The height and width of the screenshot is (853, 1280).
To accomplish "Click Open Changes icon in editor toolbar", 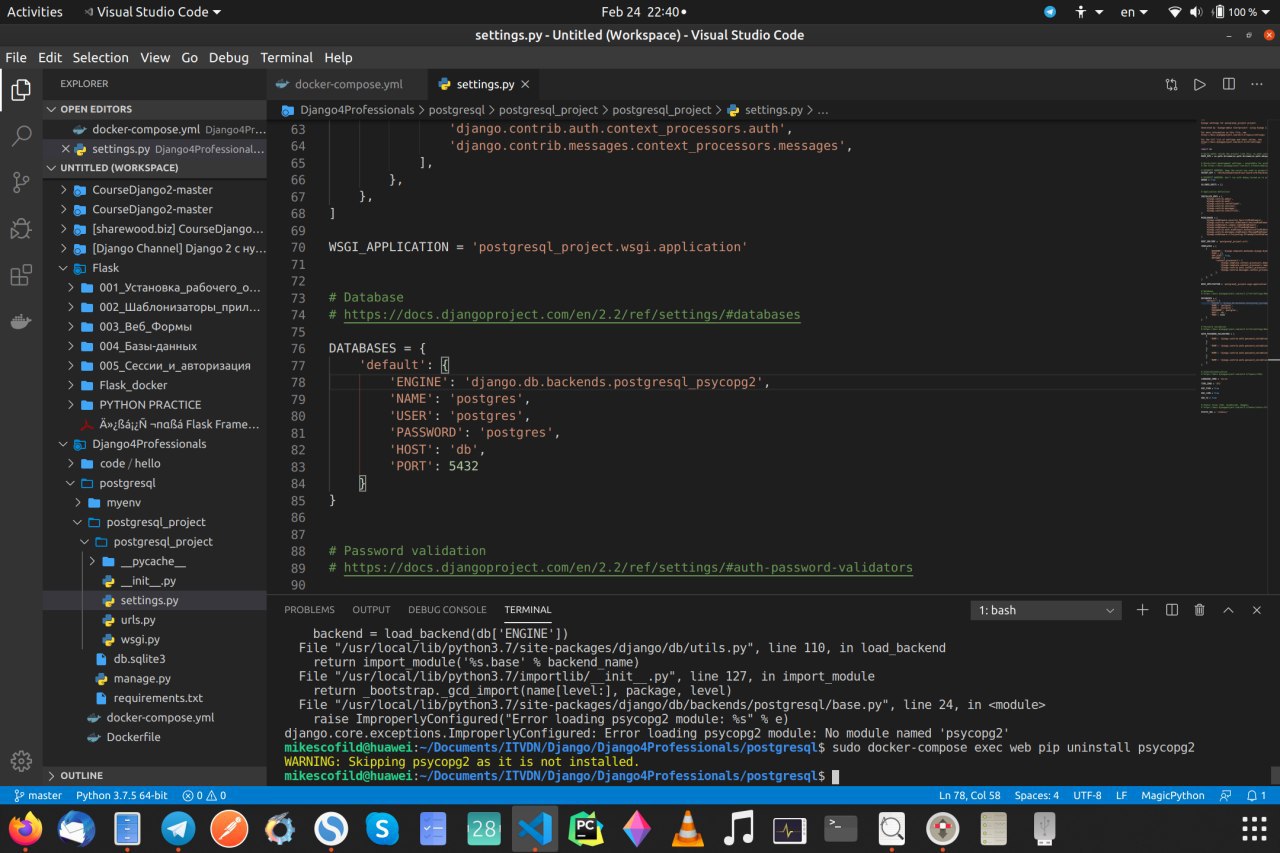I will click(x=1171, y=85).
